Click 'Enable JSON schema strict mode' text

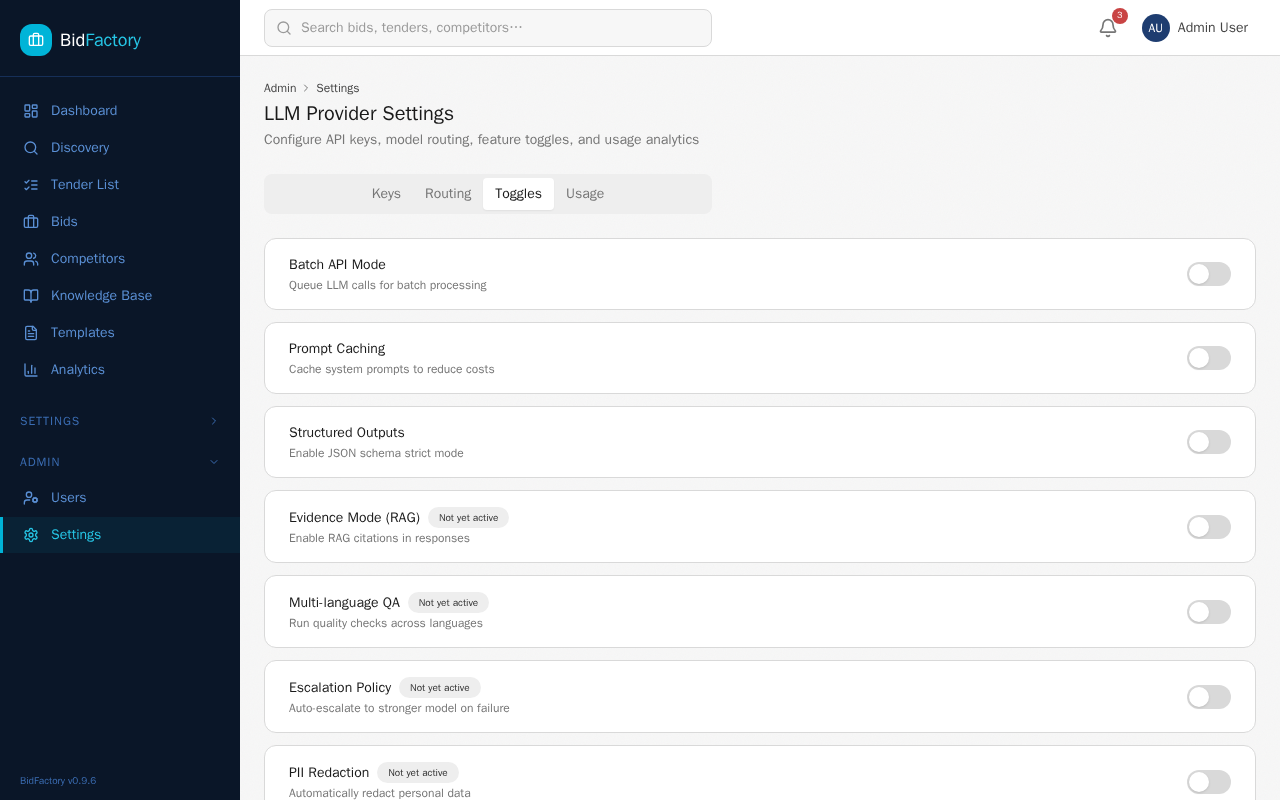pos(376,453)
